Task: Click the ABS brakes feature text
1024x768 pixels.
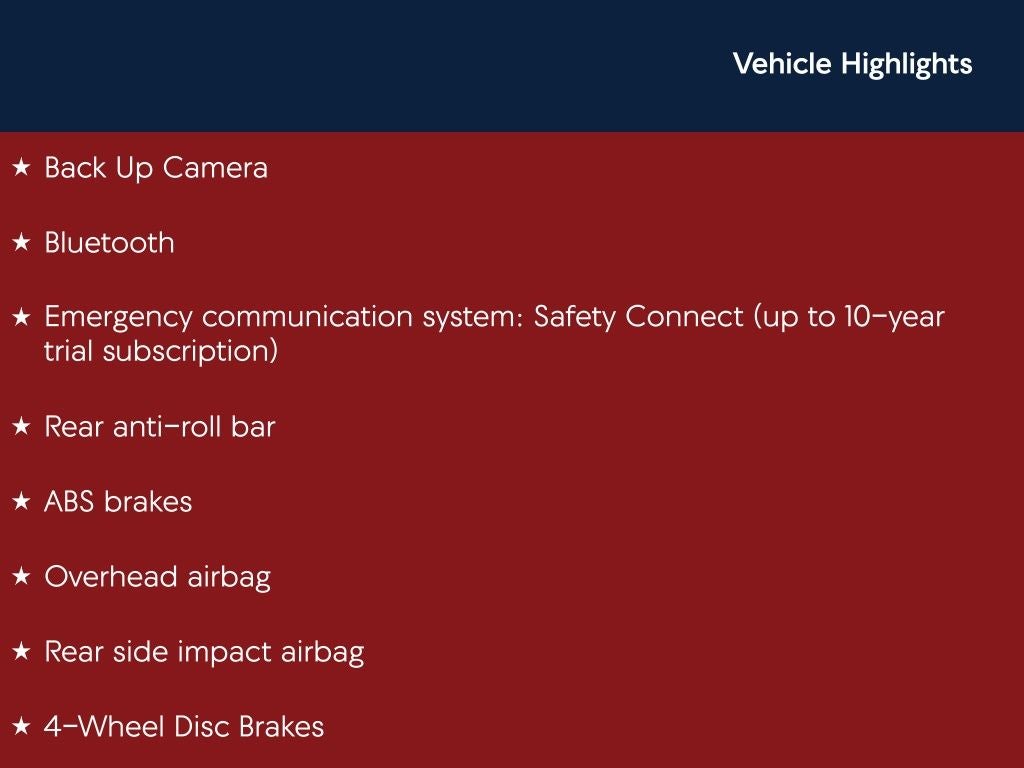Action: pyautogui.click(x=118, y=502)
